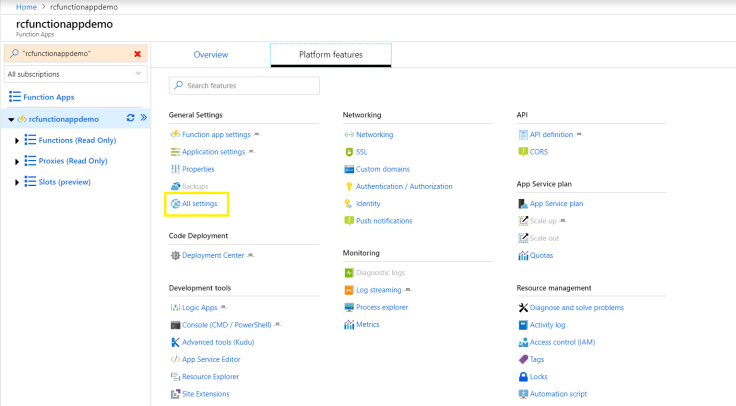Open Authentication / Authorization link
This screenshot has width=736, height=406.
404,186
